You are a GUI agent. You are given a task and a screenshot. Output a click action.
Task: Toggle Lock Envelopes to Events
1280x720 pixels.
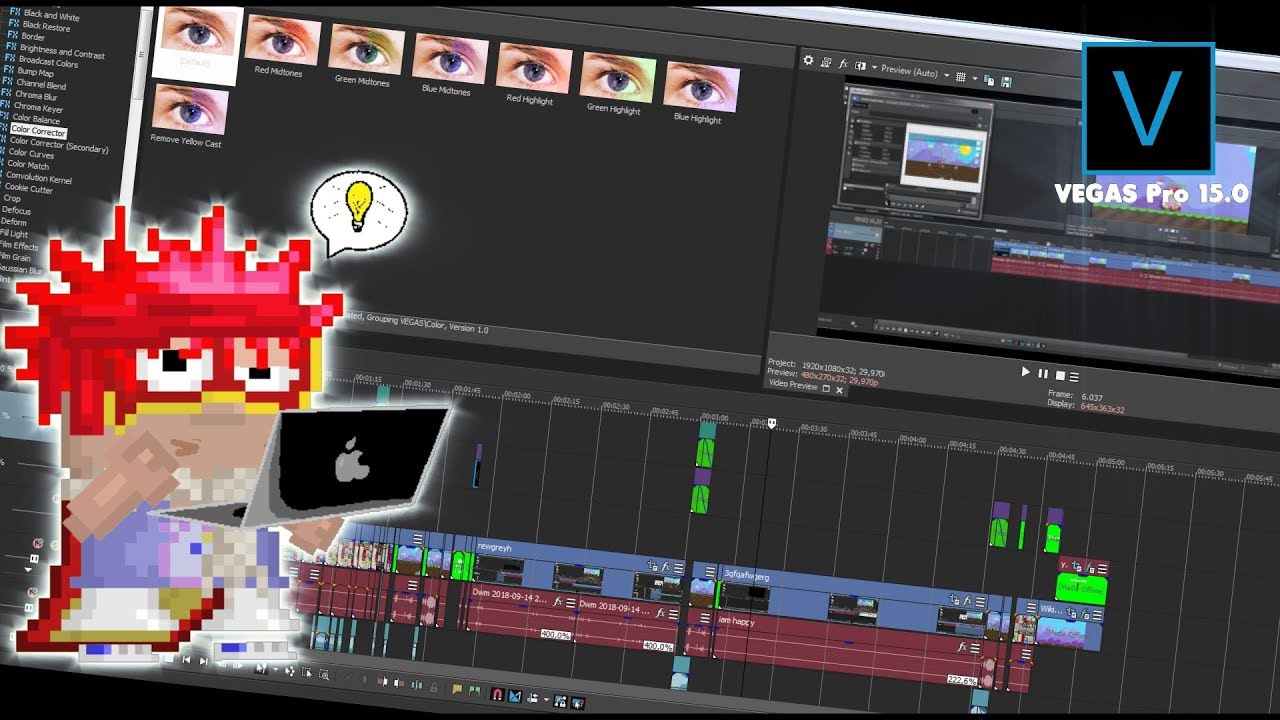click(560, 700)
